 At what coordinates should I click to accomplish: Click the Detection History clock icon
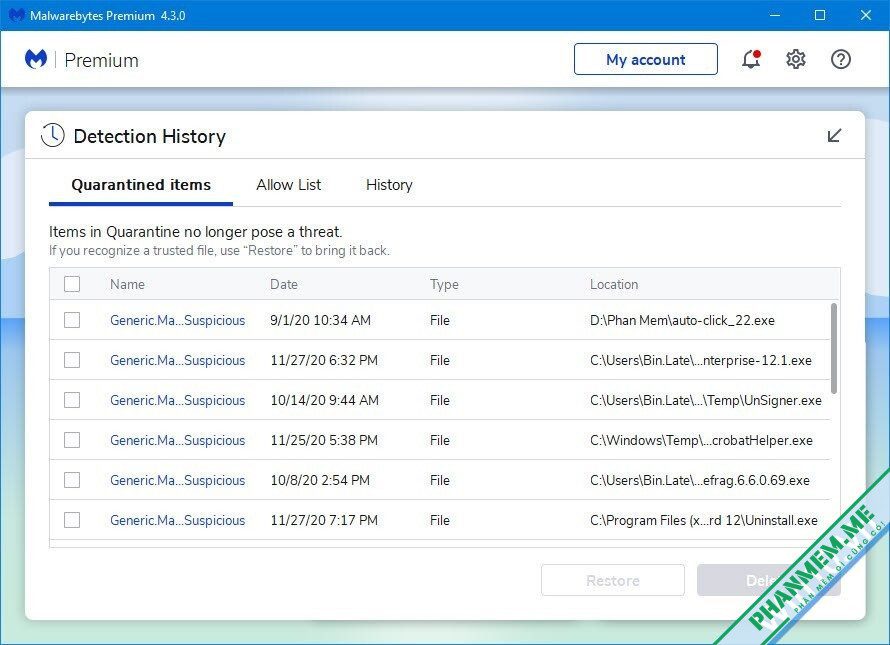tap(53, 135)
